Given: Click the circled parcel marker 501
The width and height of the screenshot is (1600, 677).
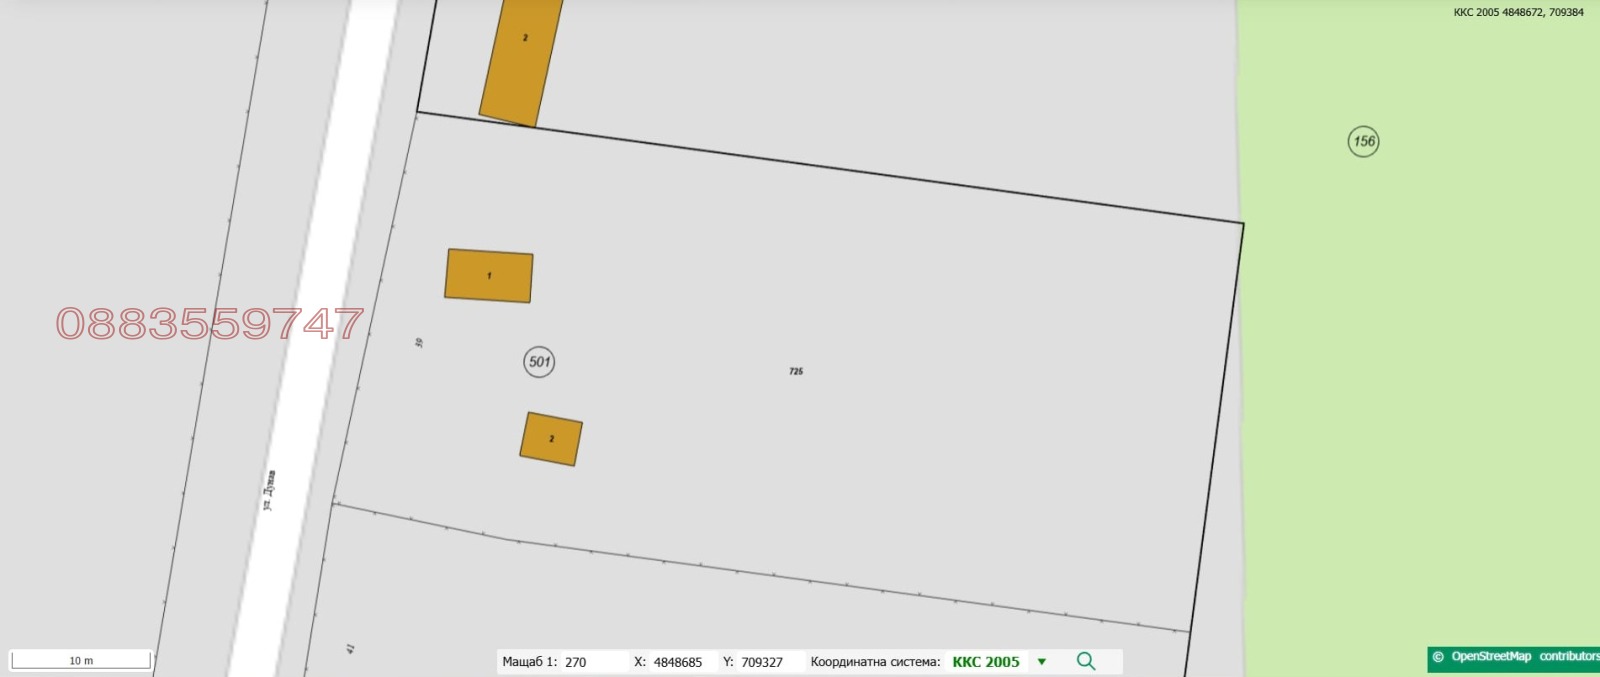Looking at the screenshot, I should coord(539,362).
